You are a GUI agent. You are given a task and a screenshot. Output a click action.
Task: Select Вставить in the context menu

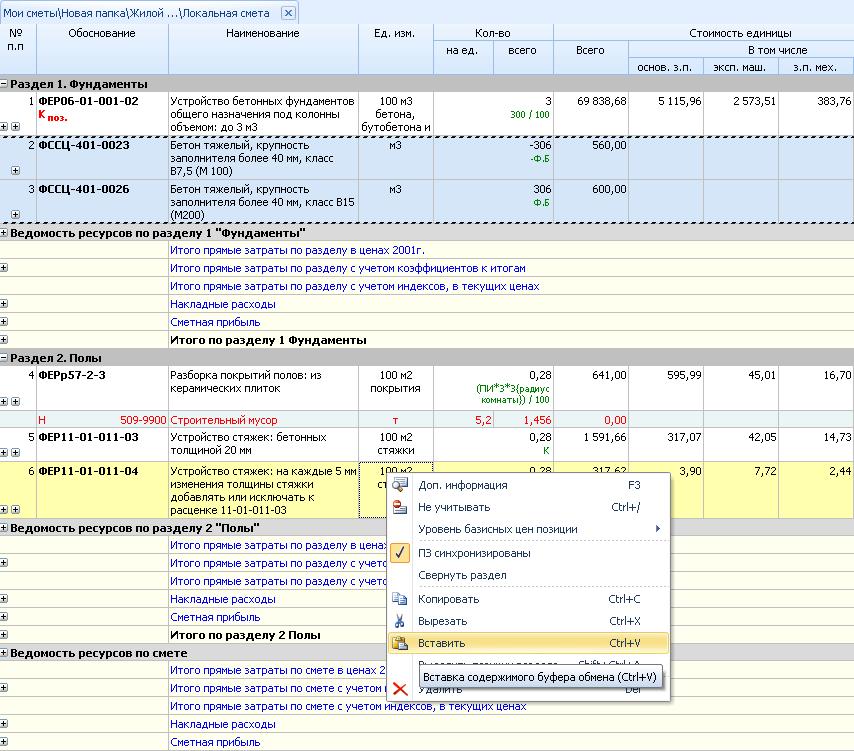click(x=442, y=643)
